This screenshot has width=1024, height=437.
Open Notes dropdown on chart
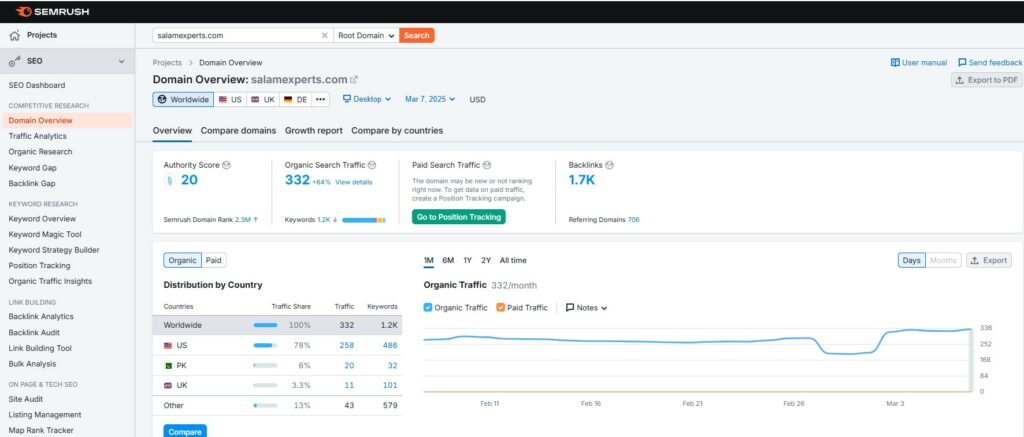586,308
